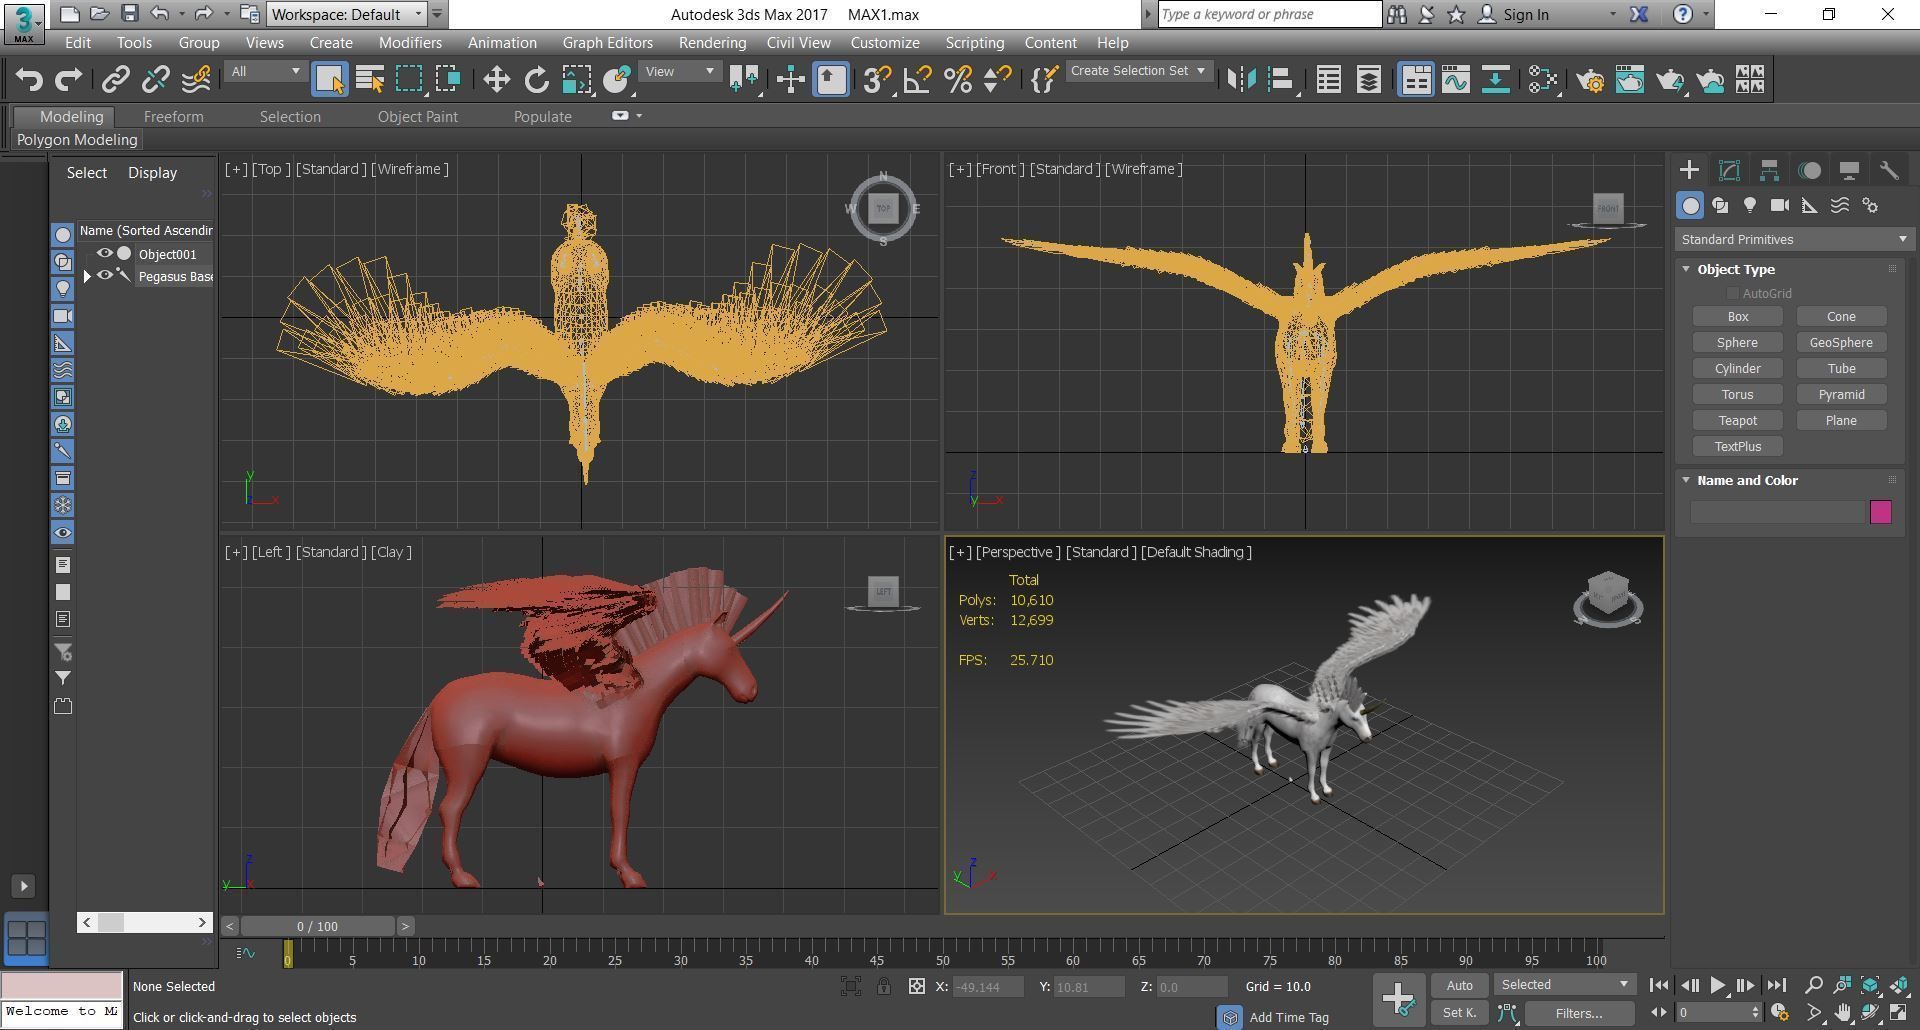Collapse the Name and Color rollout
The height and width of the screenshot is (1030, 1920).
(x=1686, y=480)
